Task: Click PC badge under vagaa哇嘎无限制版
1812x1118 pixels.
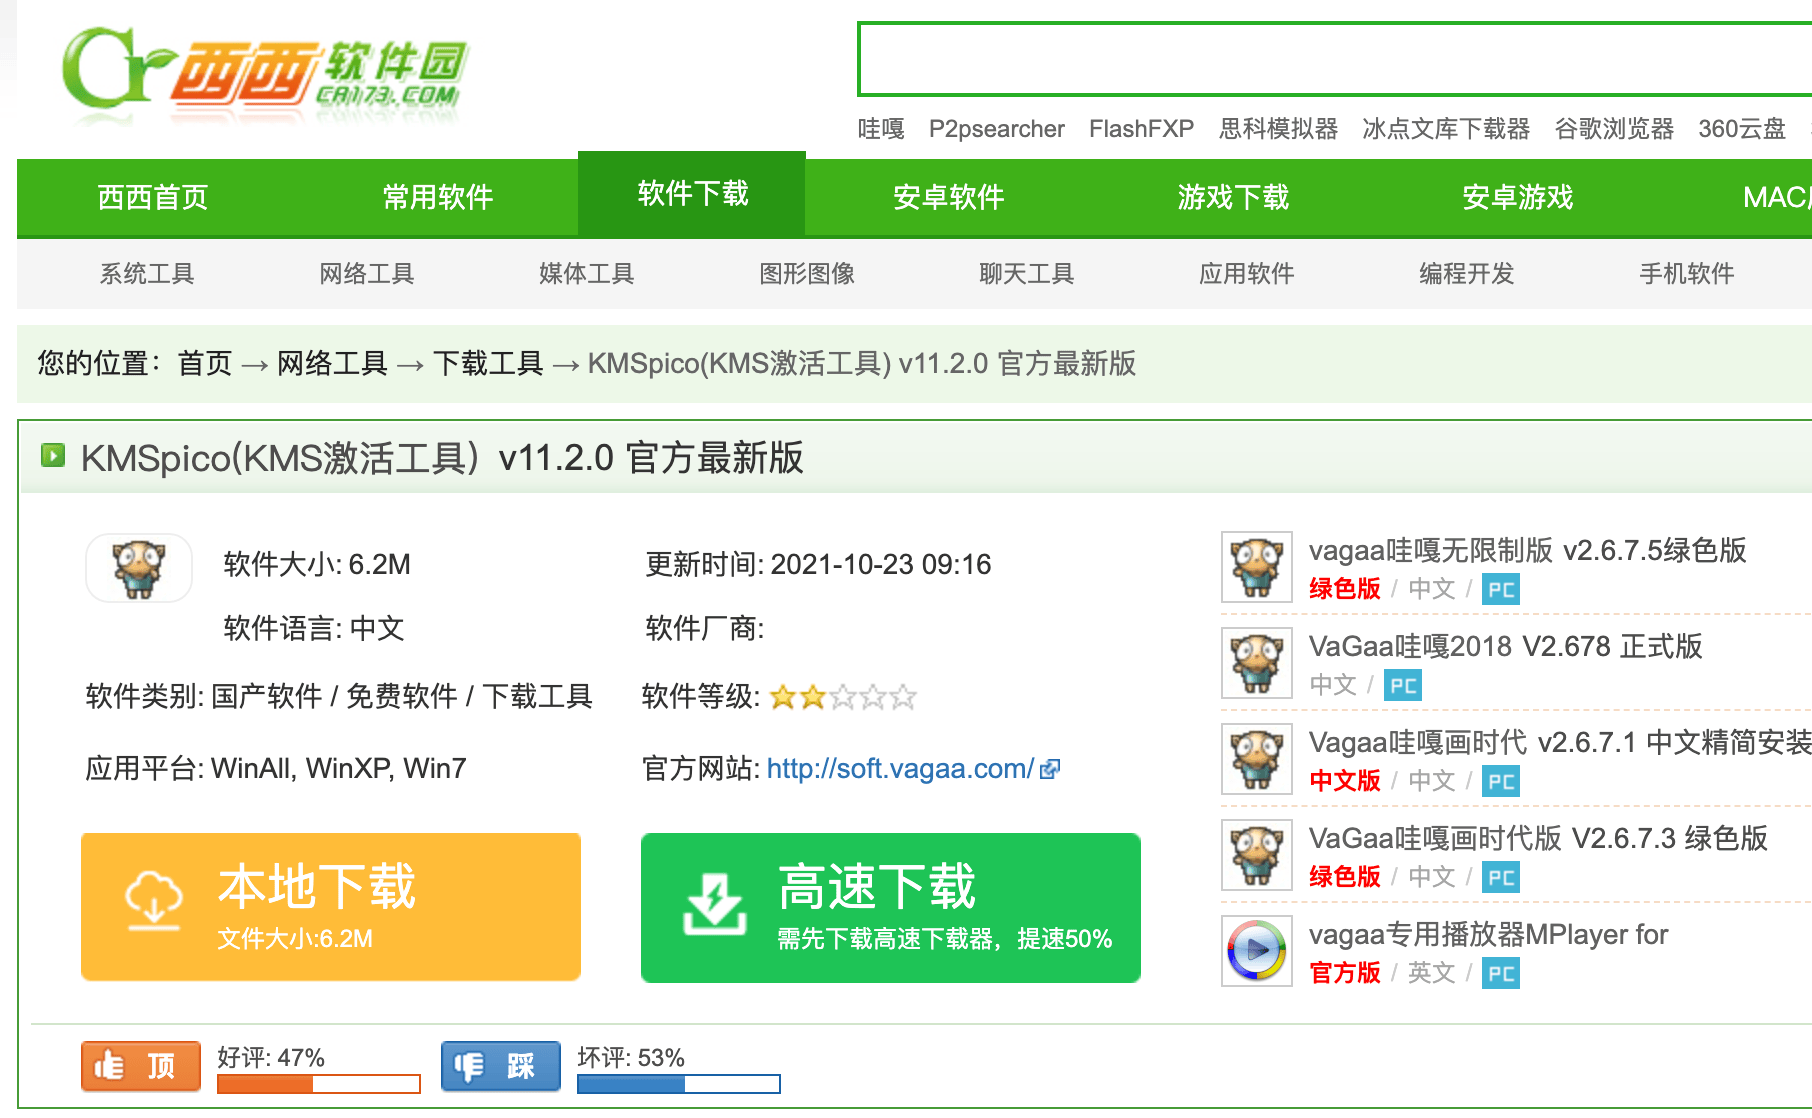Action: point(1501,589)
